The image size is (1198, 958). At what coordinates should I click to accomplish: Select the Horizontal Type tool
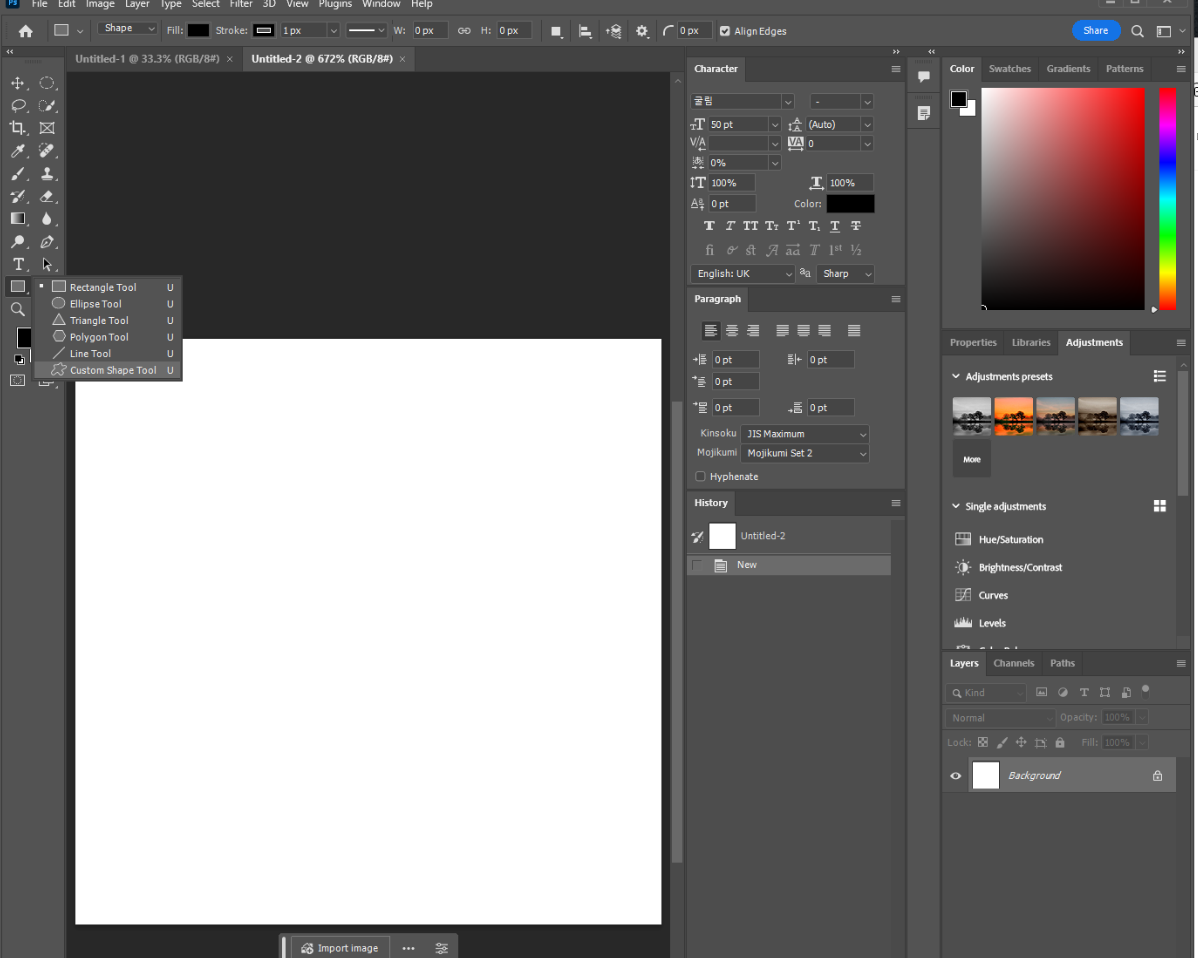pyautogui.click(x=18, y=264)
